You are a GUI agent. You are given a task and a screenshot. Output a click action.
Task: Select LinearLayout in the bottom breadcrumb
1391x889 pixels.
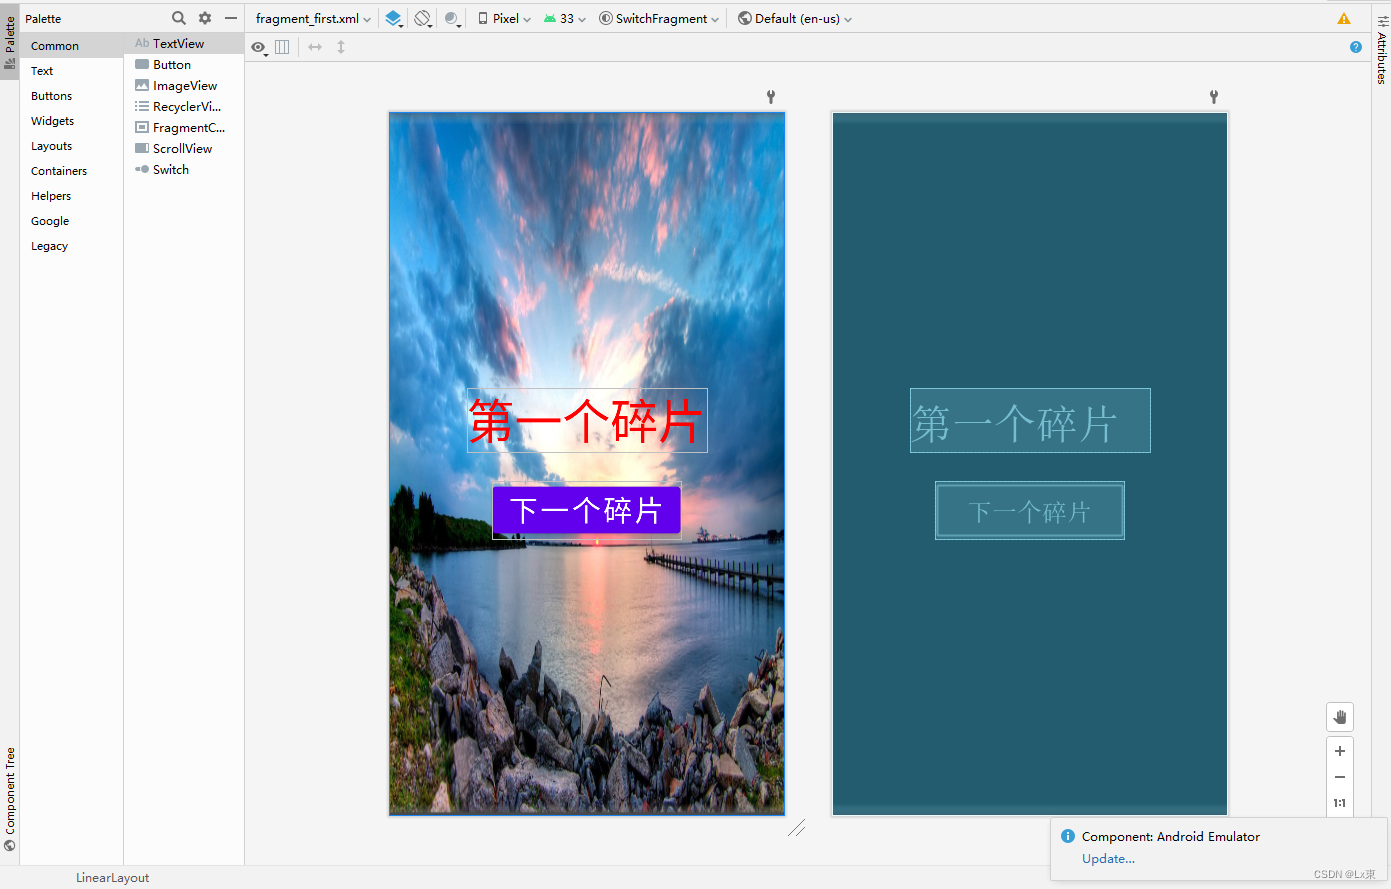point(112,877)
